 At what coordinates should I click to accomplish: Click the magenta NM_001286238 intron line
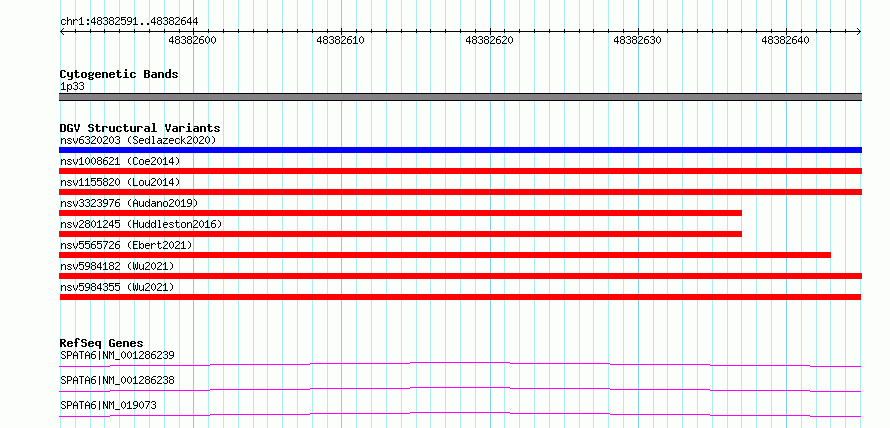pos(460,389)
